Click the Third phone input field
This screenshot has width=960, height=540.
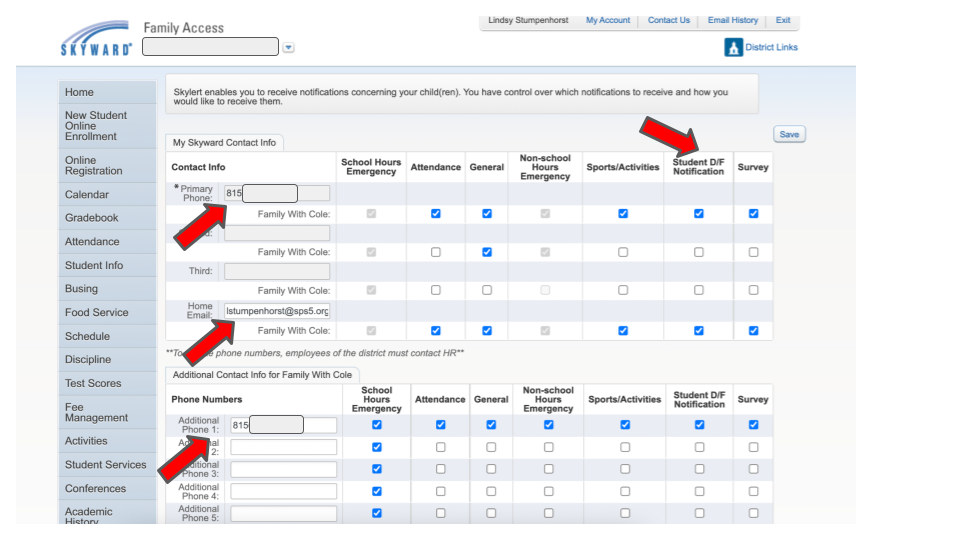tap(277, 271)
